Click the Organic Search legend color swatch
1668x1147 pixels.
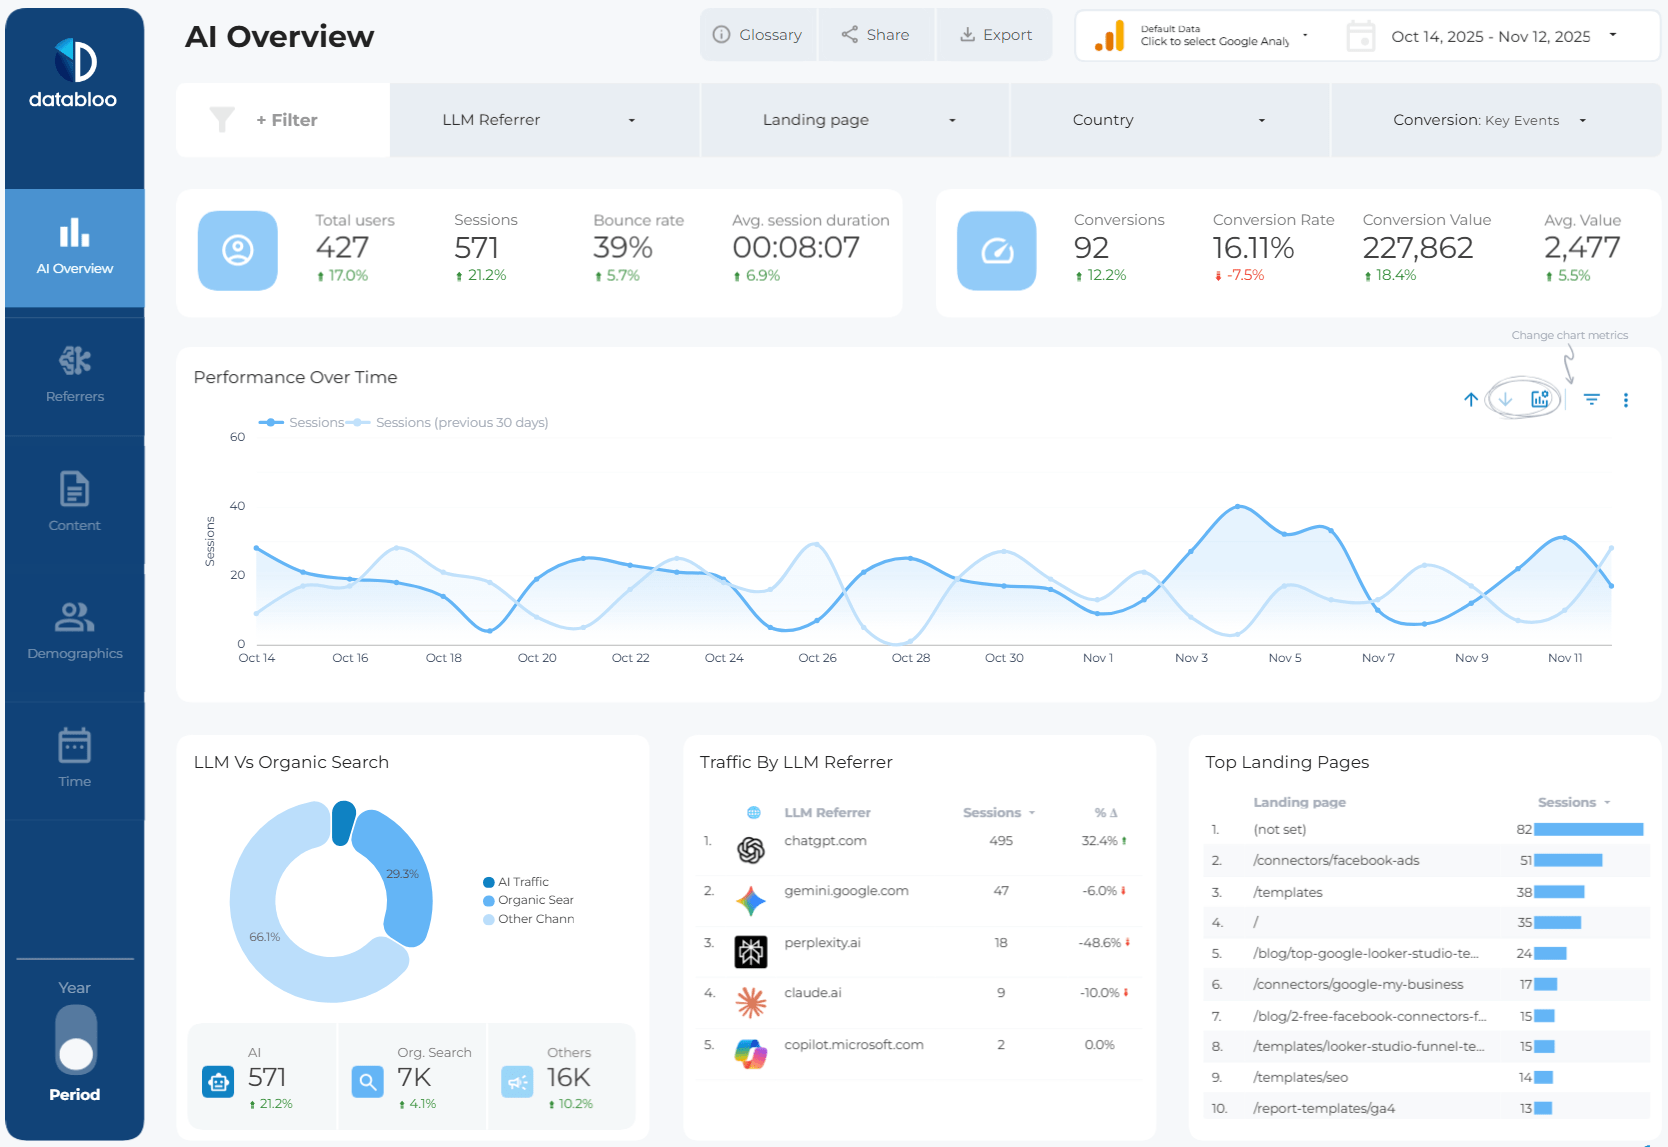489,900
